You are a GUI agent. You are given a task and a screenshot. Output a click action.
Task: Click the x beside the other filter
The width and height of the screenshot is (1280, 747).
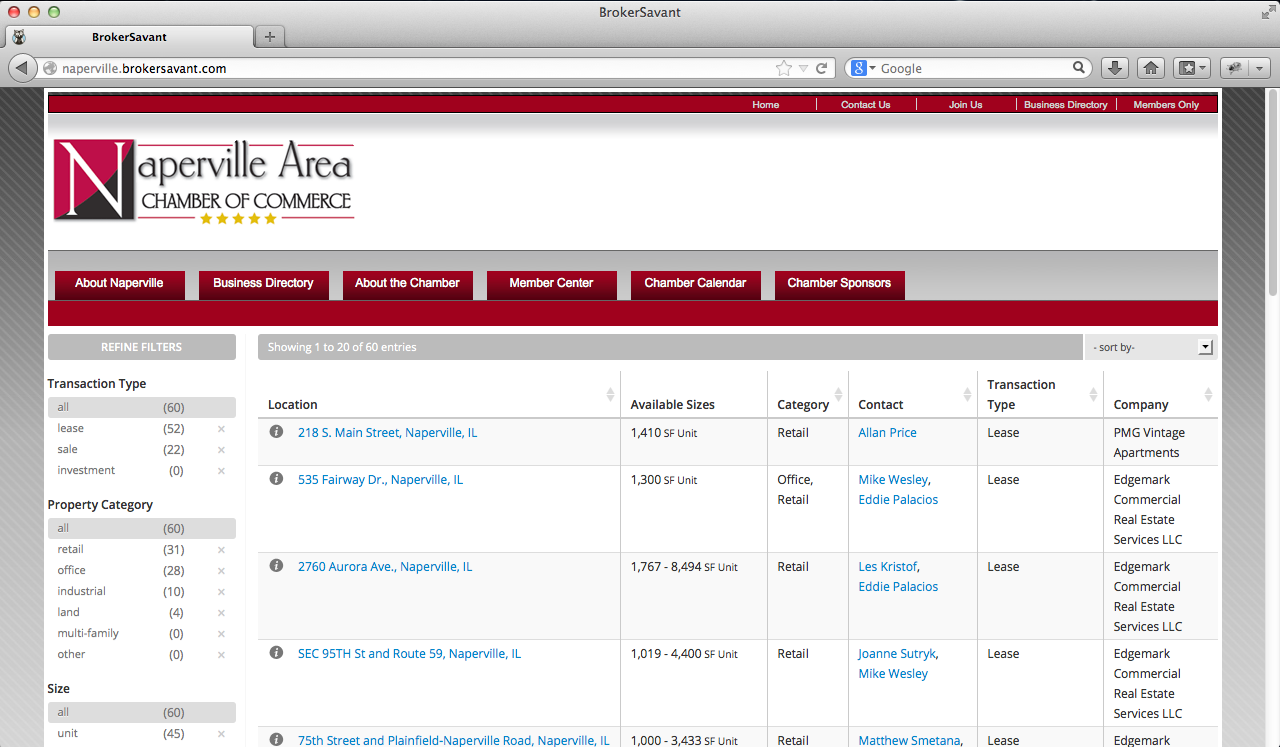coord(222,655)
